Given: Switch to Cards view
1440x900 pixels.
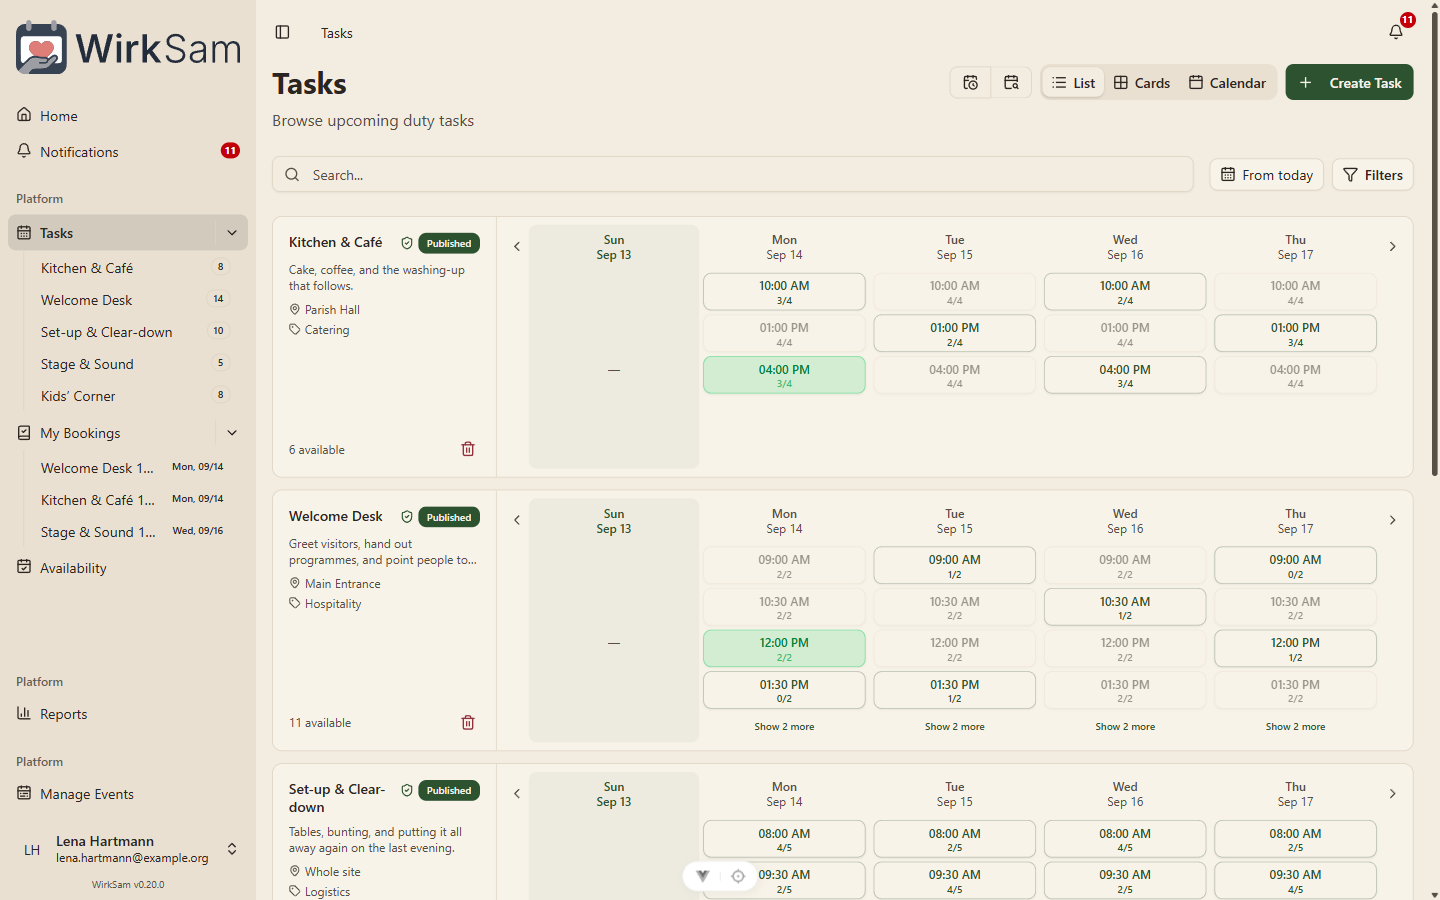Looking at the screenshot, I should (1142, 83).
